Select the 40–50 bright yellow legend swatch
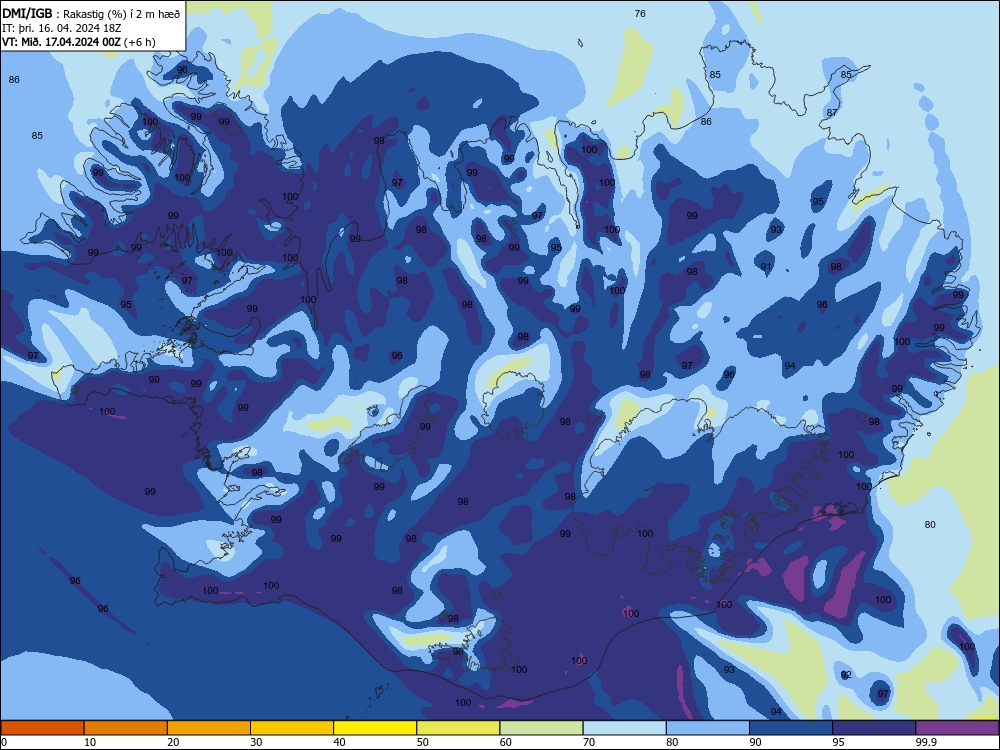The width and height of the screenshot is (1000, 750). pyautogui.click(x=375, y=728)
